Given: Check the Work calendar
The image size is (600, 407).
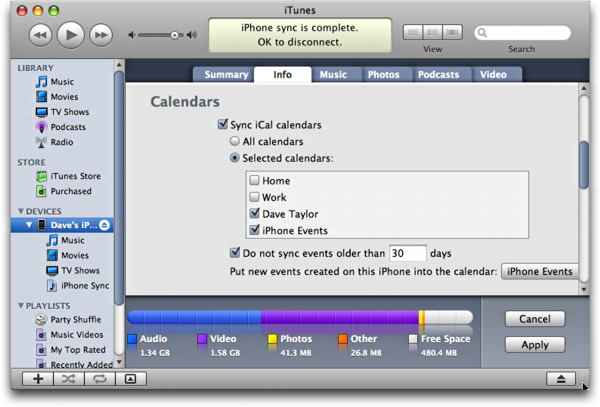Looking at the screenshot, I should pyautogui.click(x=254, y=197).
